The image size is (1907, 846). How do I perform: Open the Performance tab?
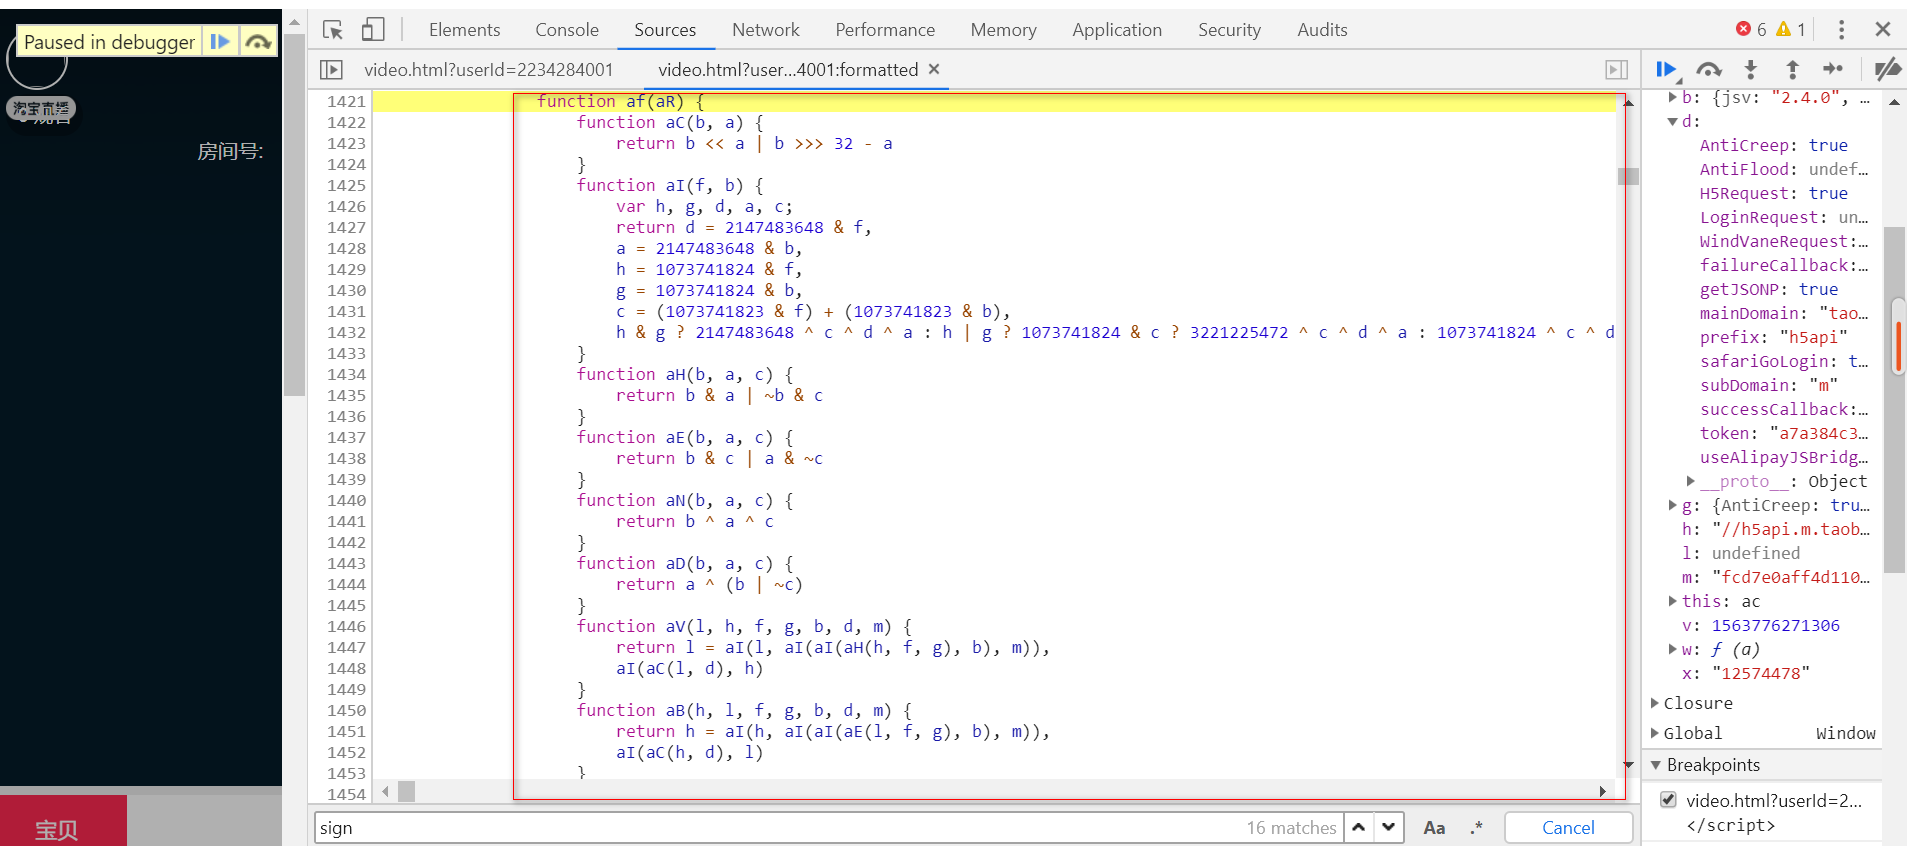click(x=885, y=30)
